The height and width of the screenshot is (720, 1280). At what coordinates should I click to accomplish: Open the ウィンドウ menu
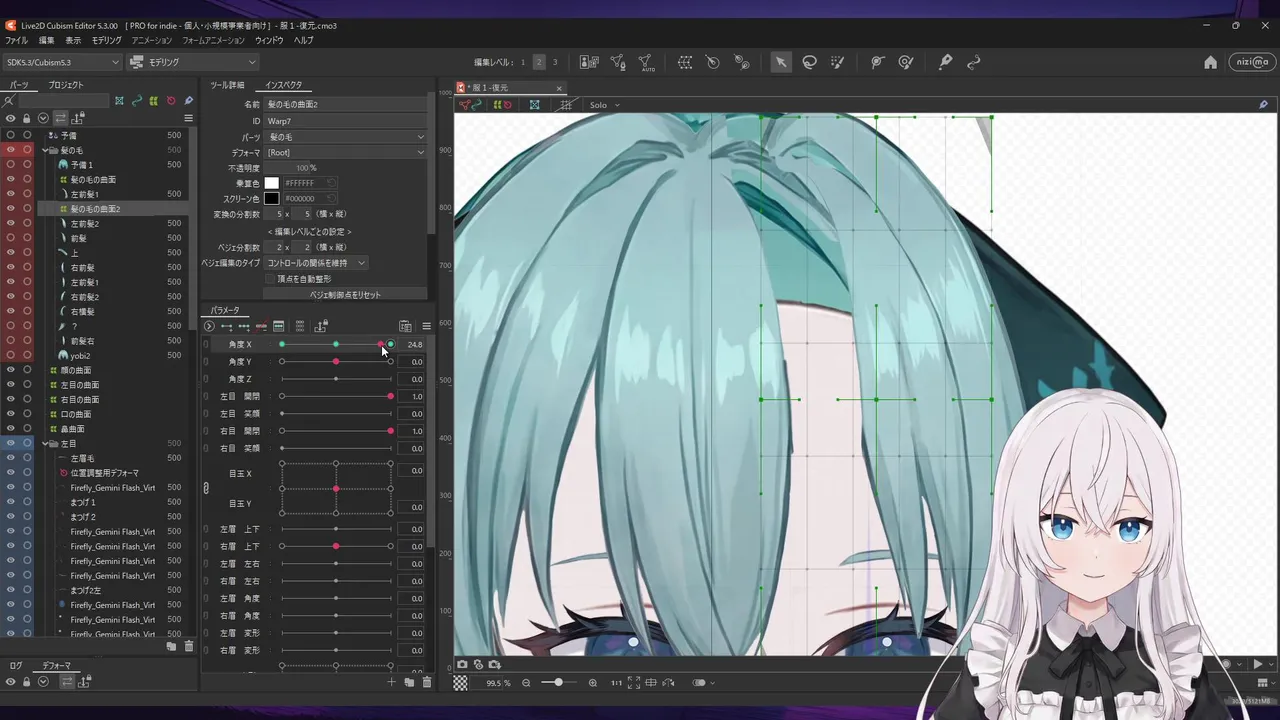(269, 40)
